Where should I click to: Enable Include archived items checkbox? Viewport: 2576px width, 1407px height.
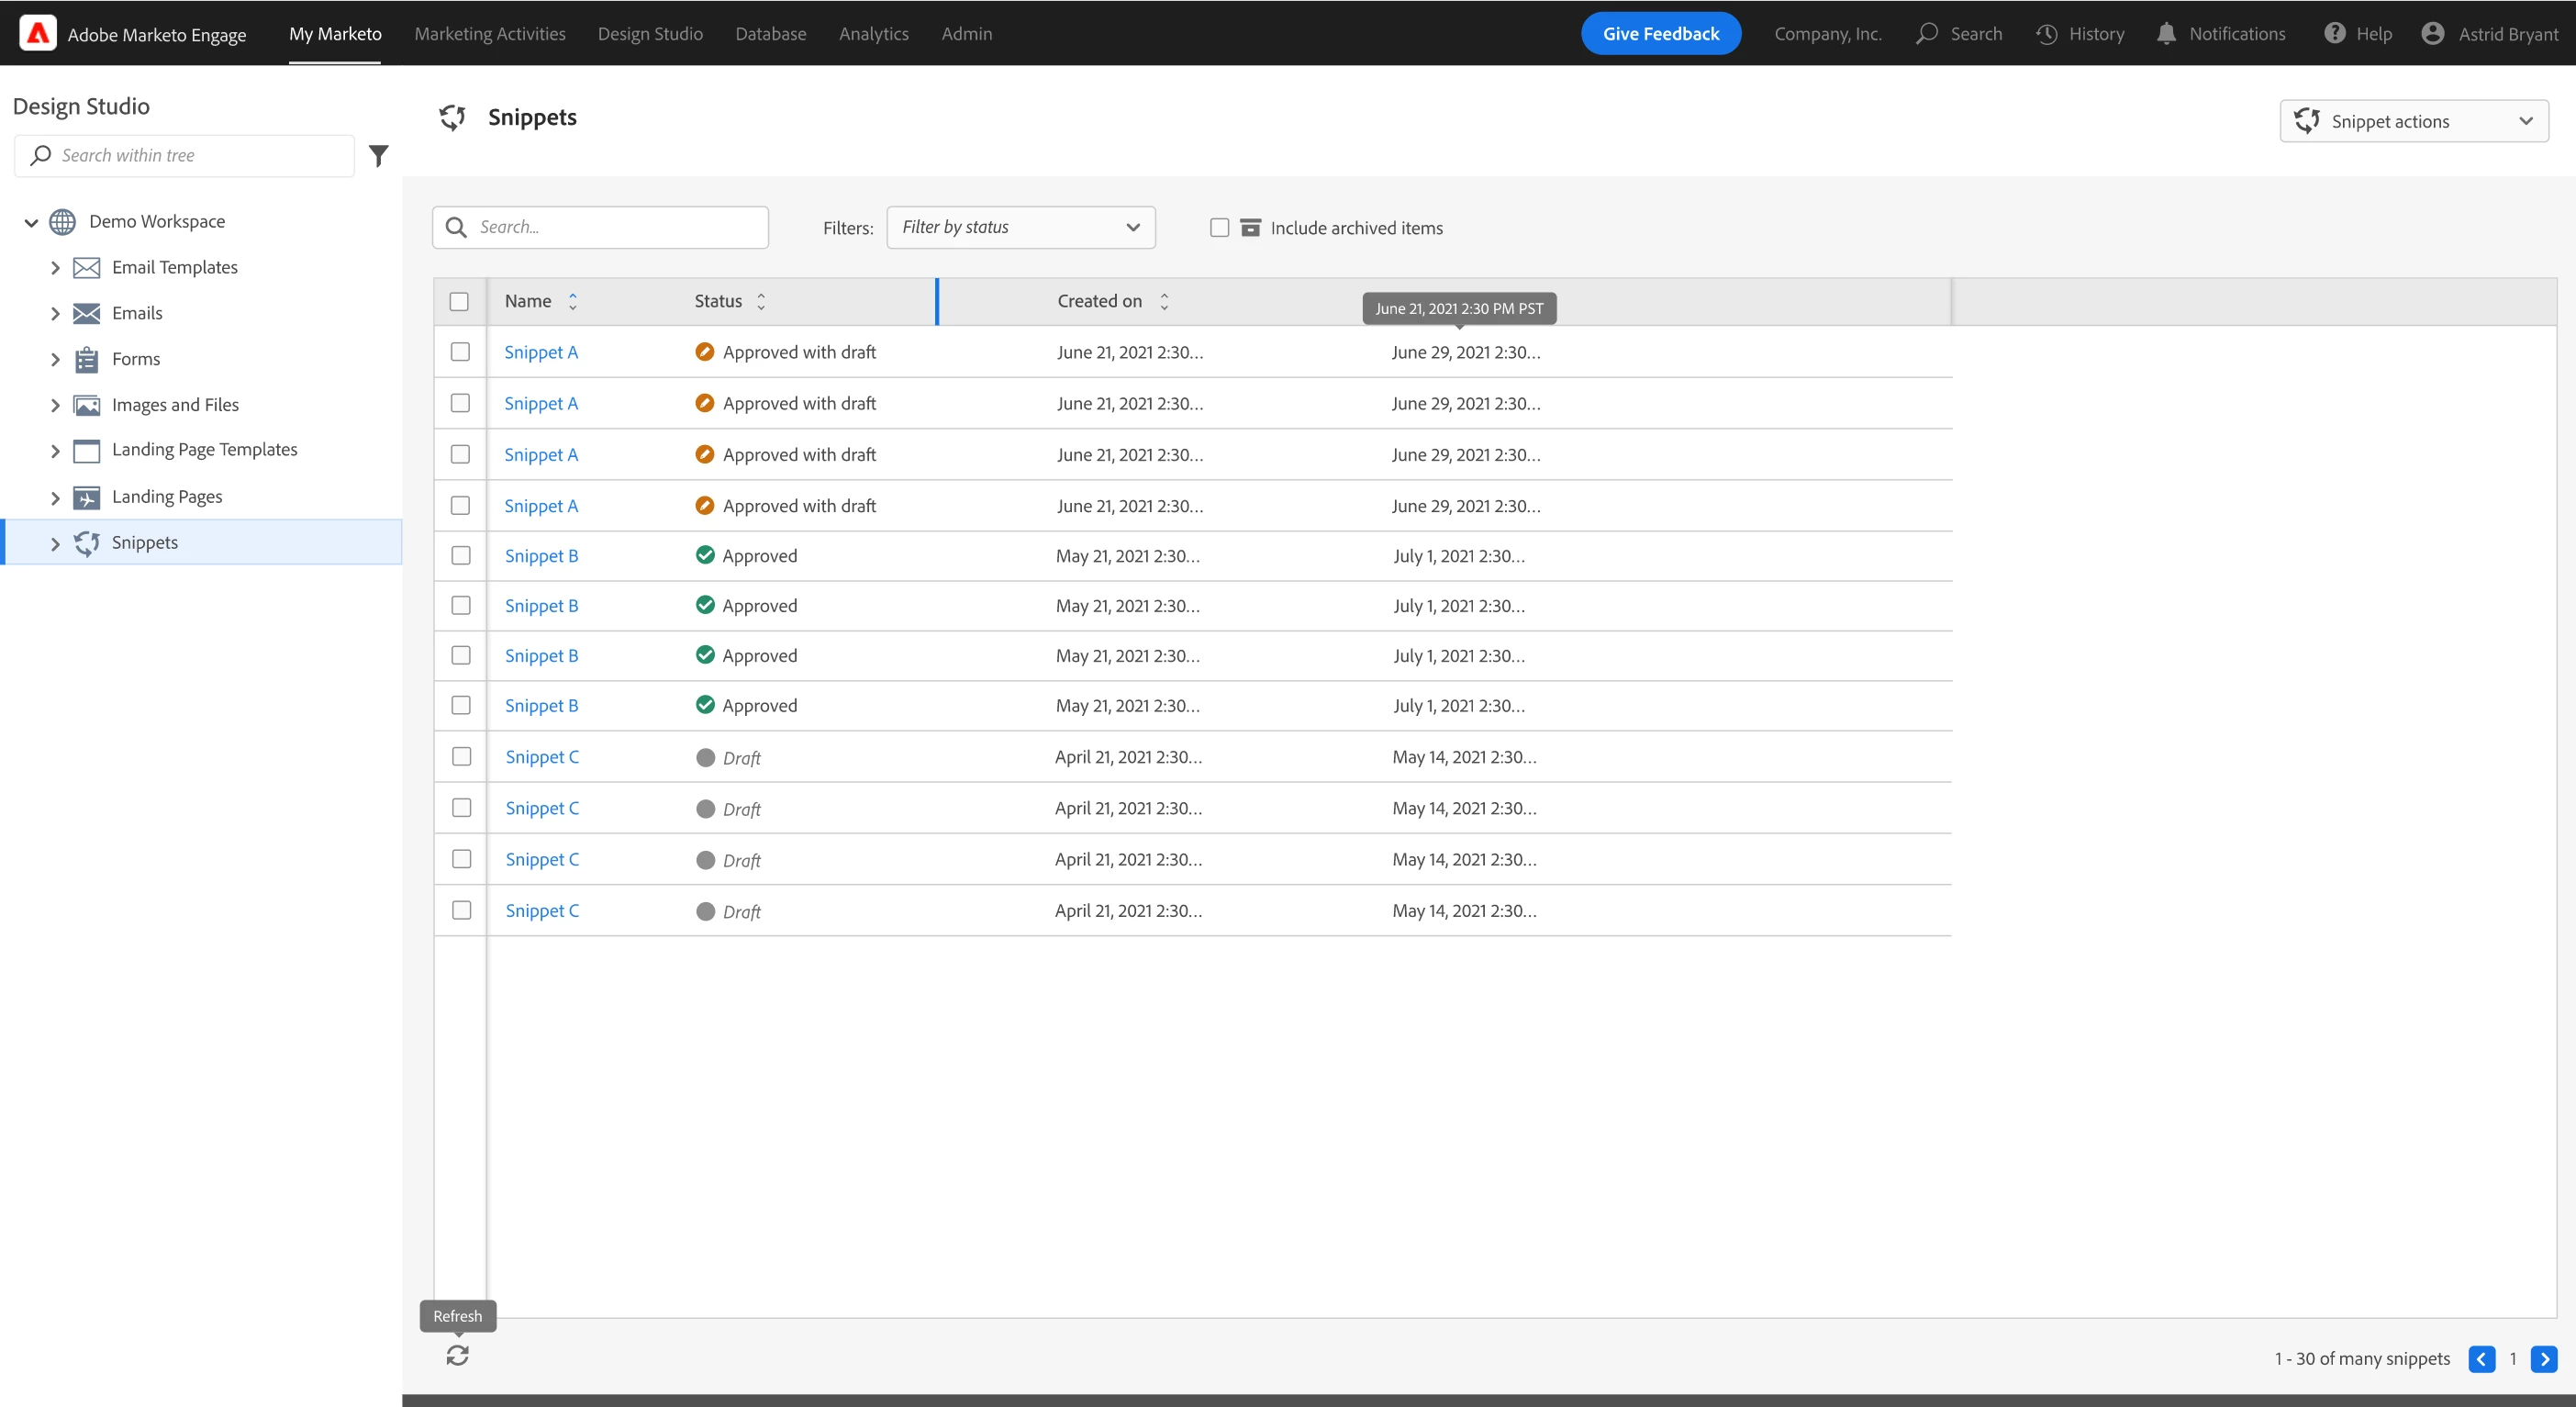1219,228
